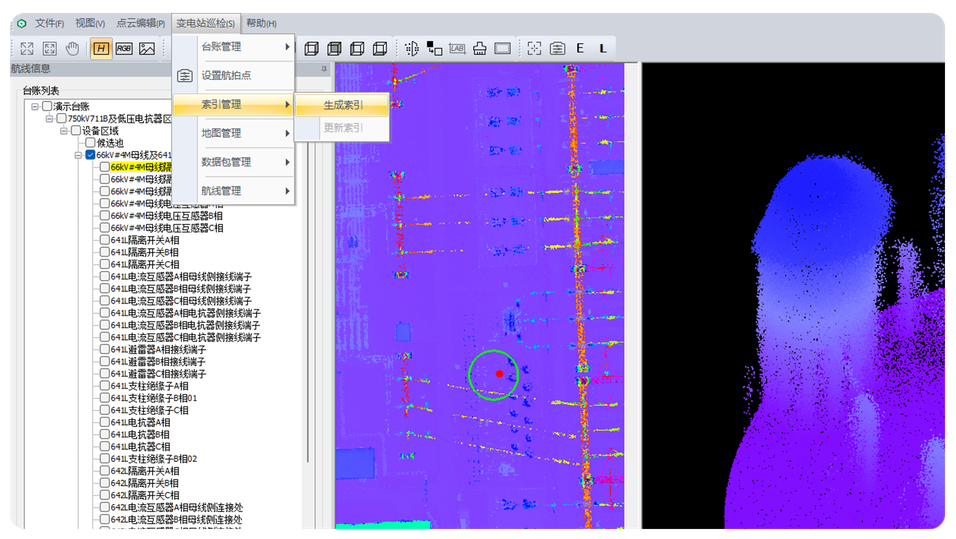This screenshot has height=539, width=956.
Task: Click the L toolbar button
Action: (x=602, y=48)
